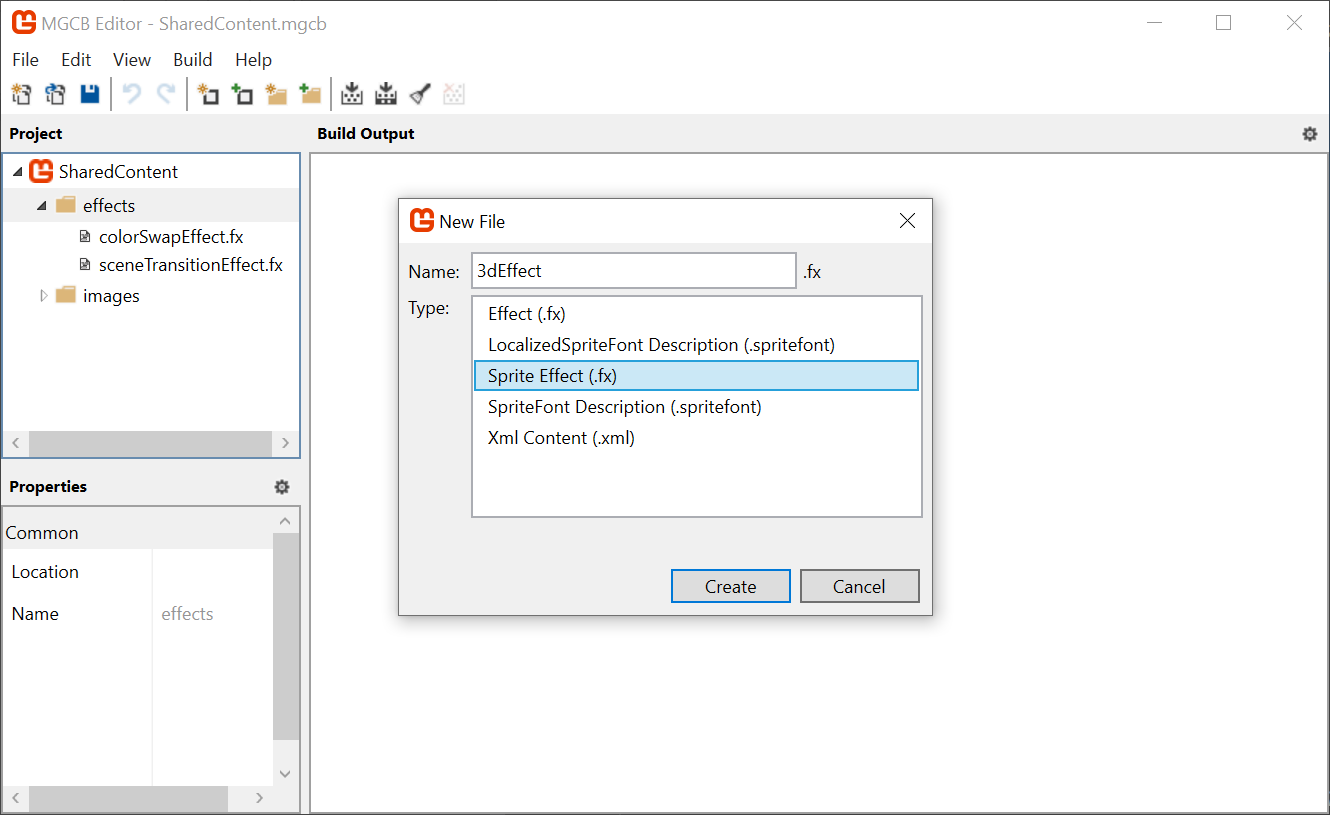The height and width of the screenshot is (815, 1330).
Task: Open the Build menu
Action: point(192,59)
